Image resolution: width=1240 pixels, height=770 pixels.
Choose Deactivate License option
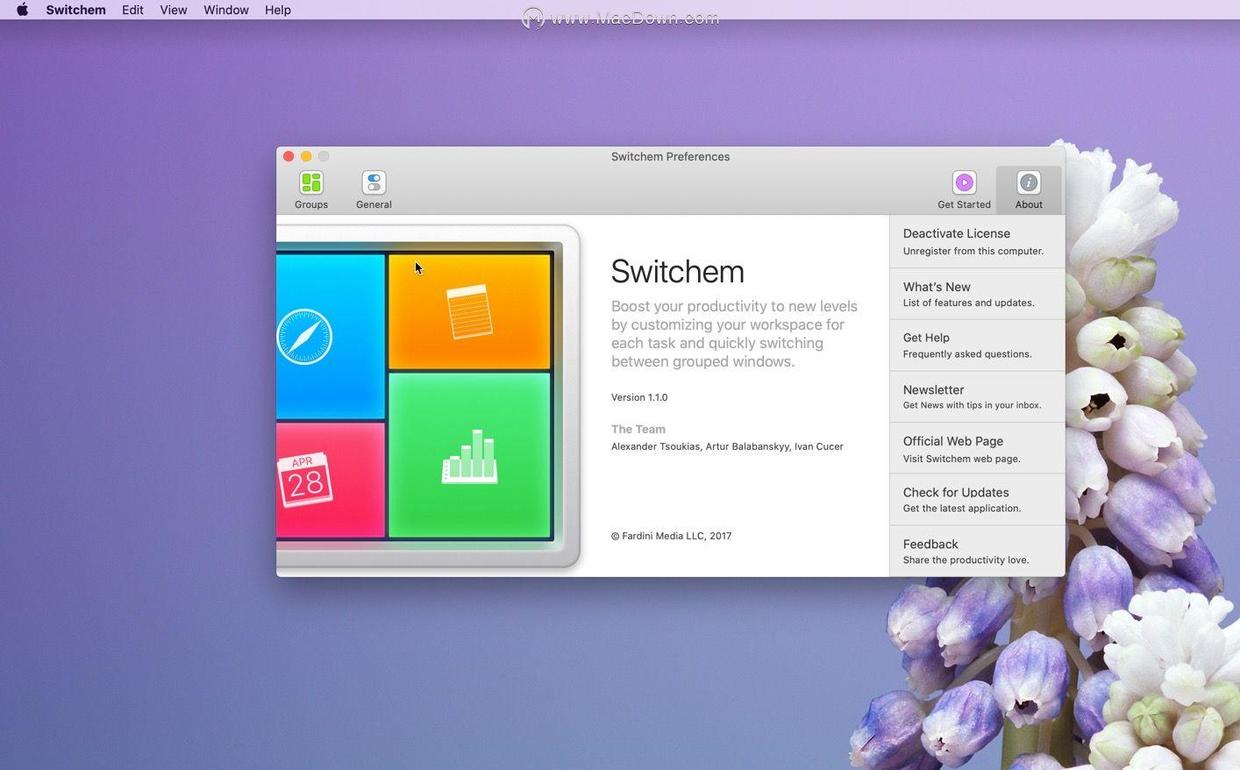click(977, 242)
